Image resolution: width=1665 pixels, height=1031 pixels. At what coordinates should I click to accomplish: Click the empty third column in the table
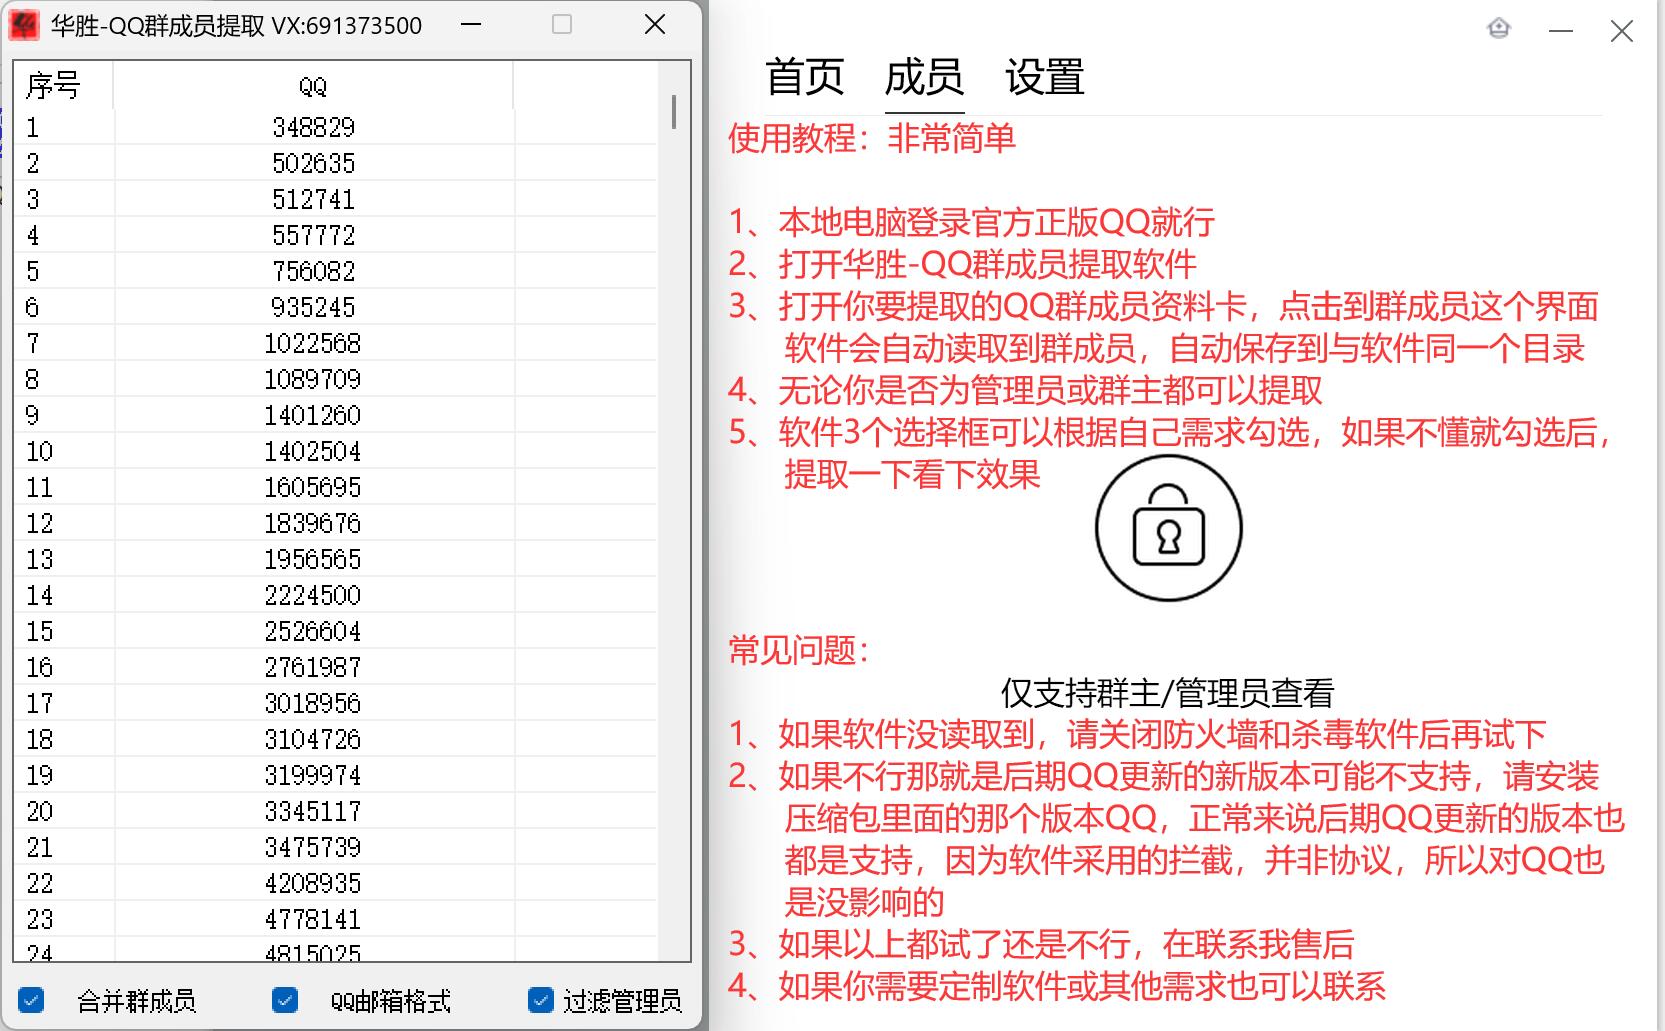click(585, 400)
